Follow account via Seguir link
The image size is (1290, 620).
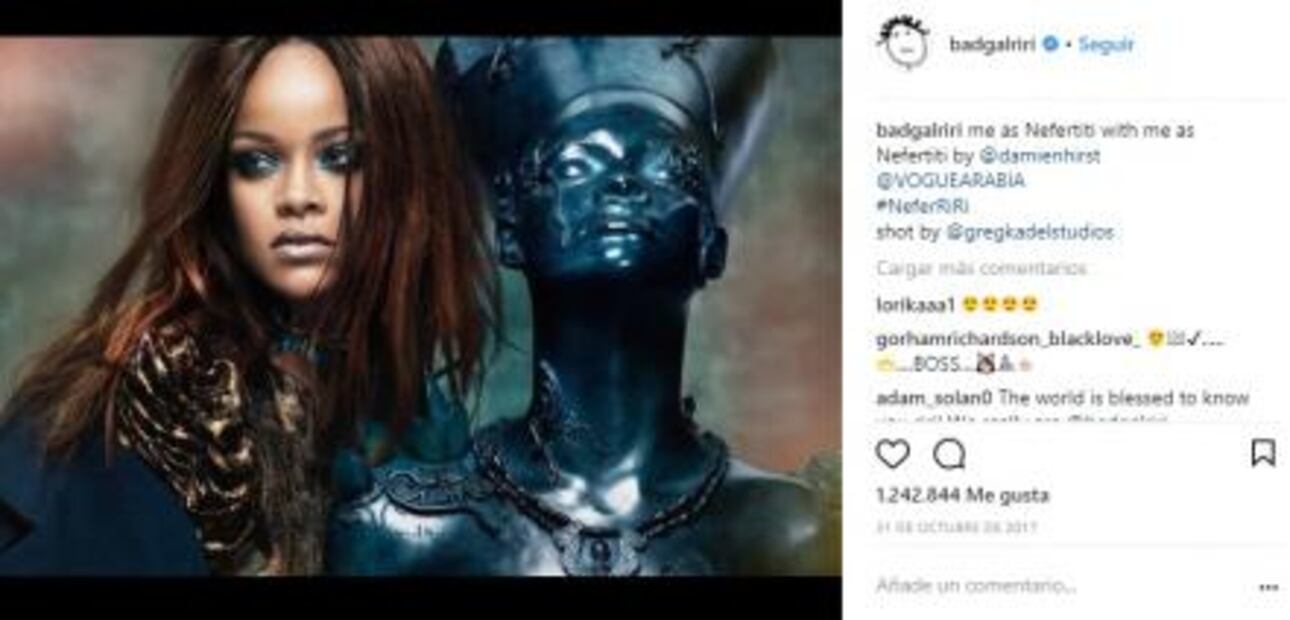[x=1106, y=44]
